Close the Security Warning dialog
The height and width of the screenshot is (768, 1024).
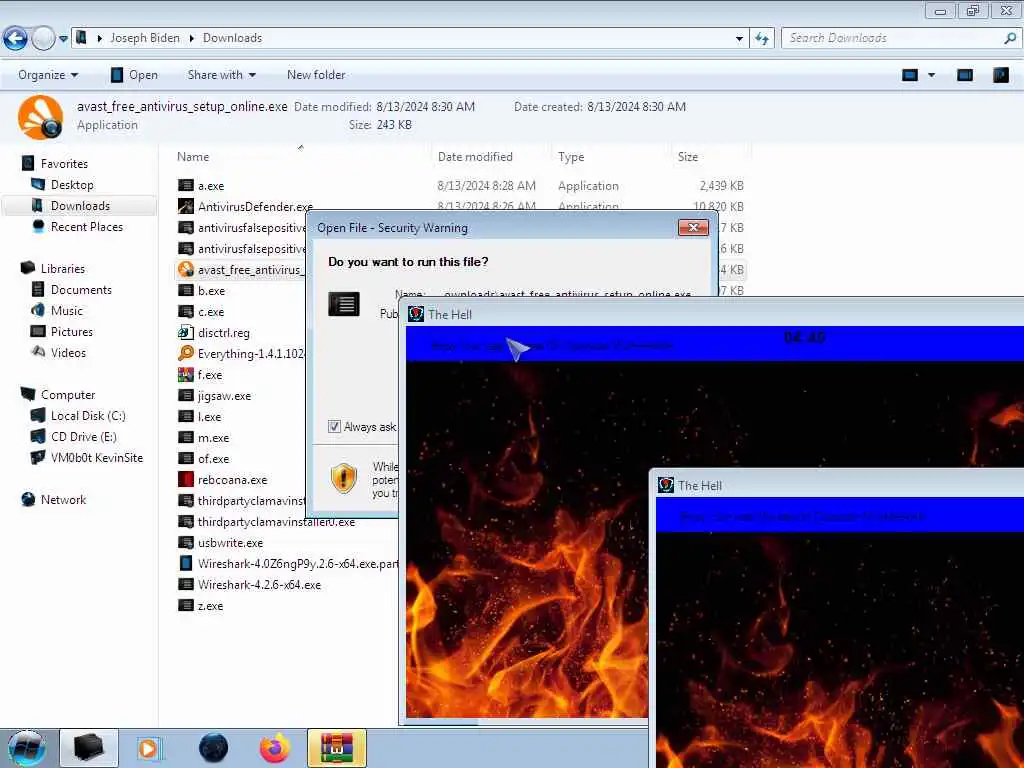tap(693, 227)
